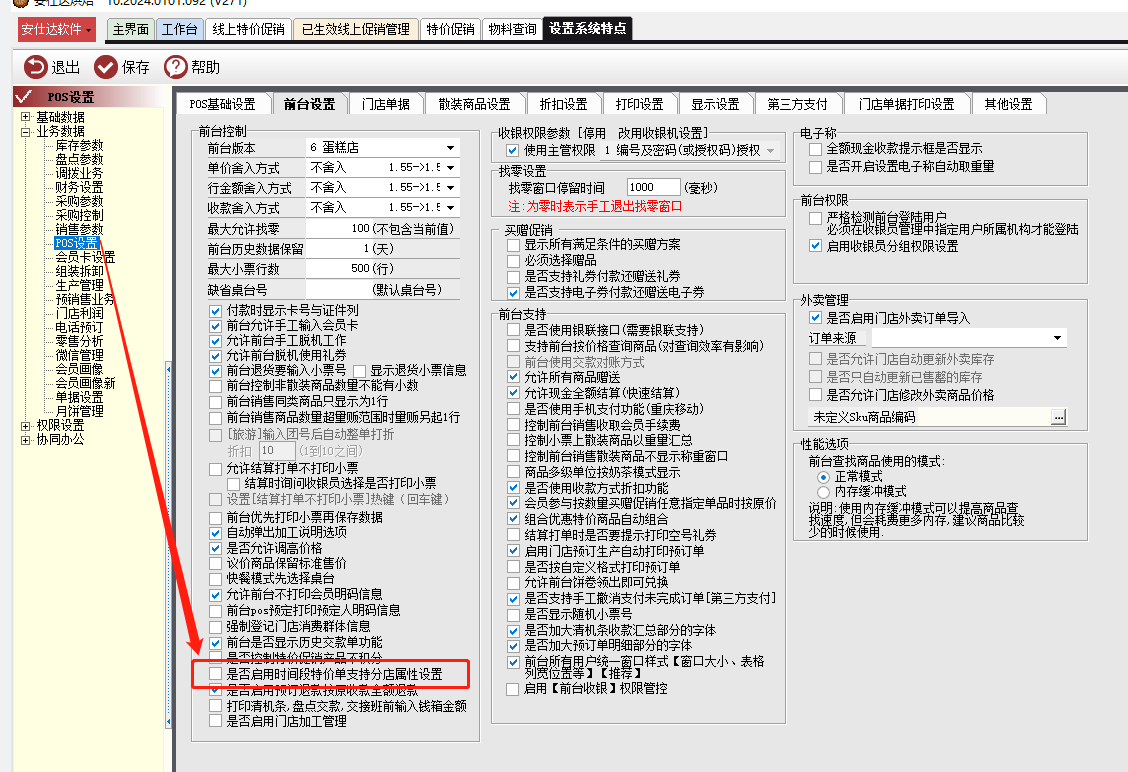Toggle 自动弹出加工说明选项 checkbox
Screen dimensions: 1128x772
pos(215,533)
